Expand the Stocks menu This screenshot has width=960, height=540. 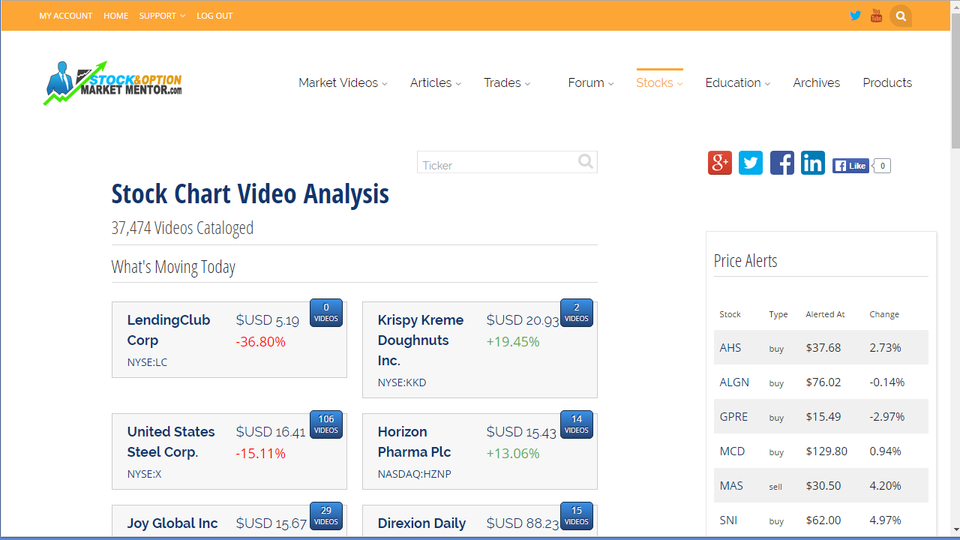pyautogui.click(x=659, y=83)
